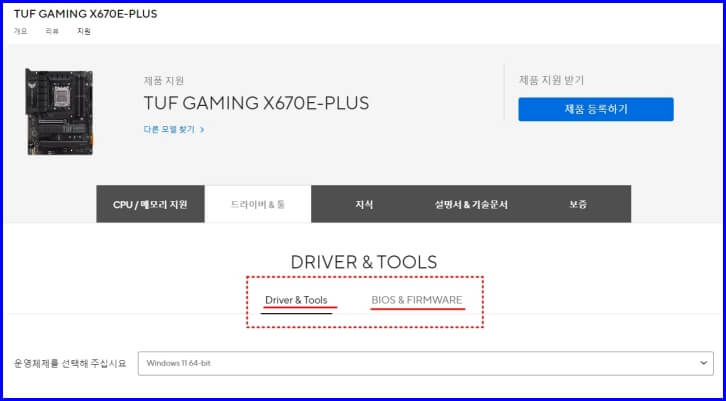Click the 운영체제를 선택해 주십시요 label

[70, 363]
